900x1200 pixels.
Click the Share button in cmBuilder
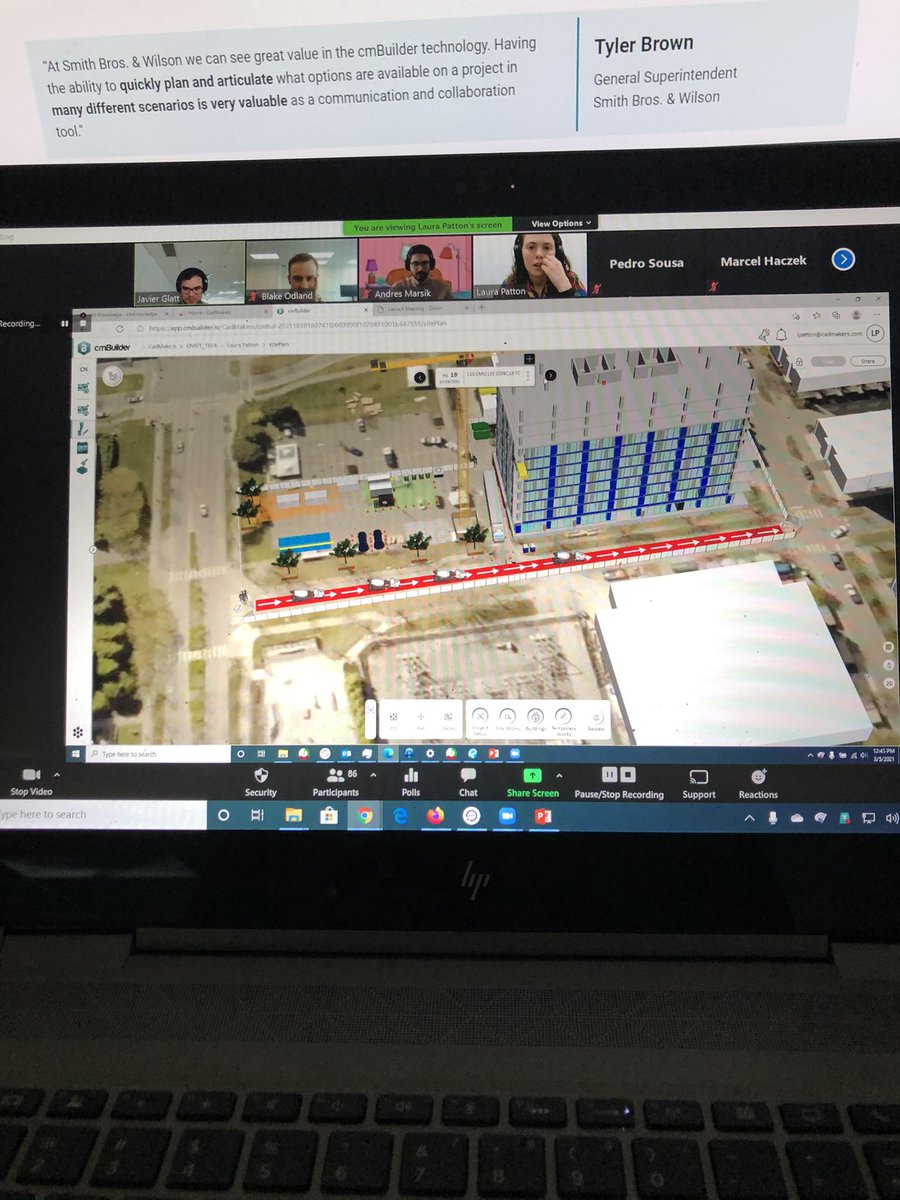pos(866,362)
